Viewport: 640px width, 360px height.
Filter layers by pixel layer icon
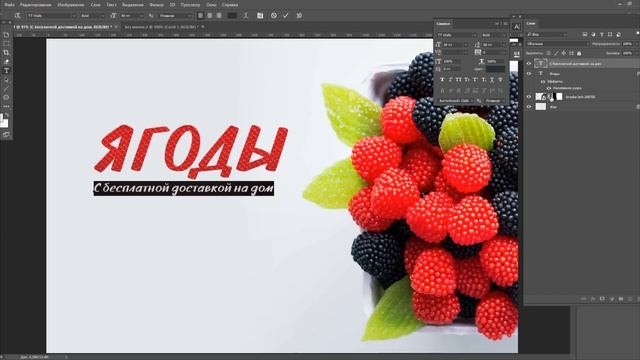coord(585,34)
